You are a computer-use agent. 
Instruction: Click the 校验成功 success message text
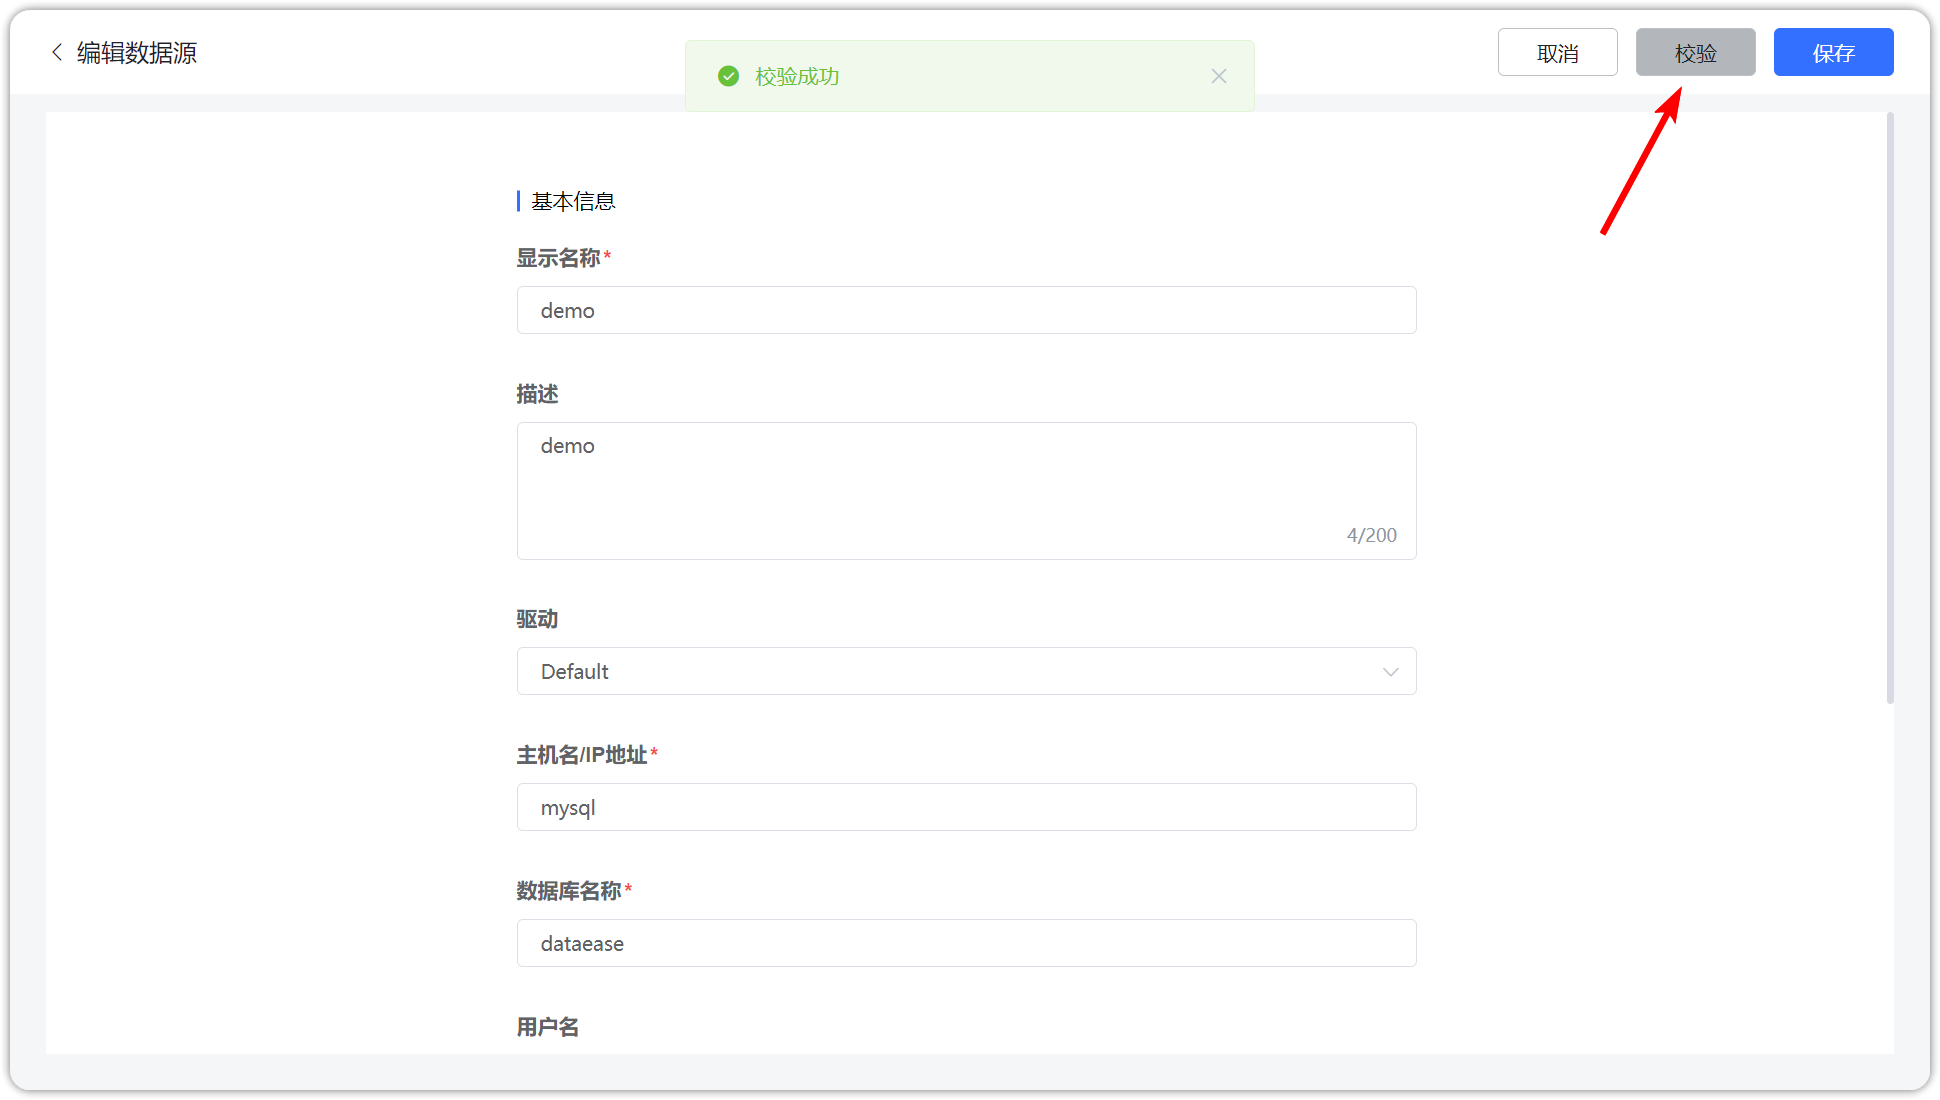[797, 76]
